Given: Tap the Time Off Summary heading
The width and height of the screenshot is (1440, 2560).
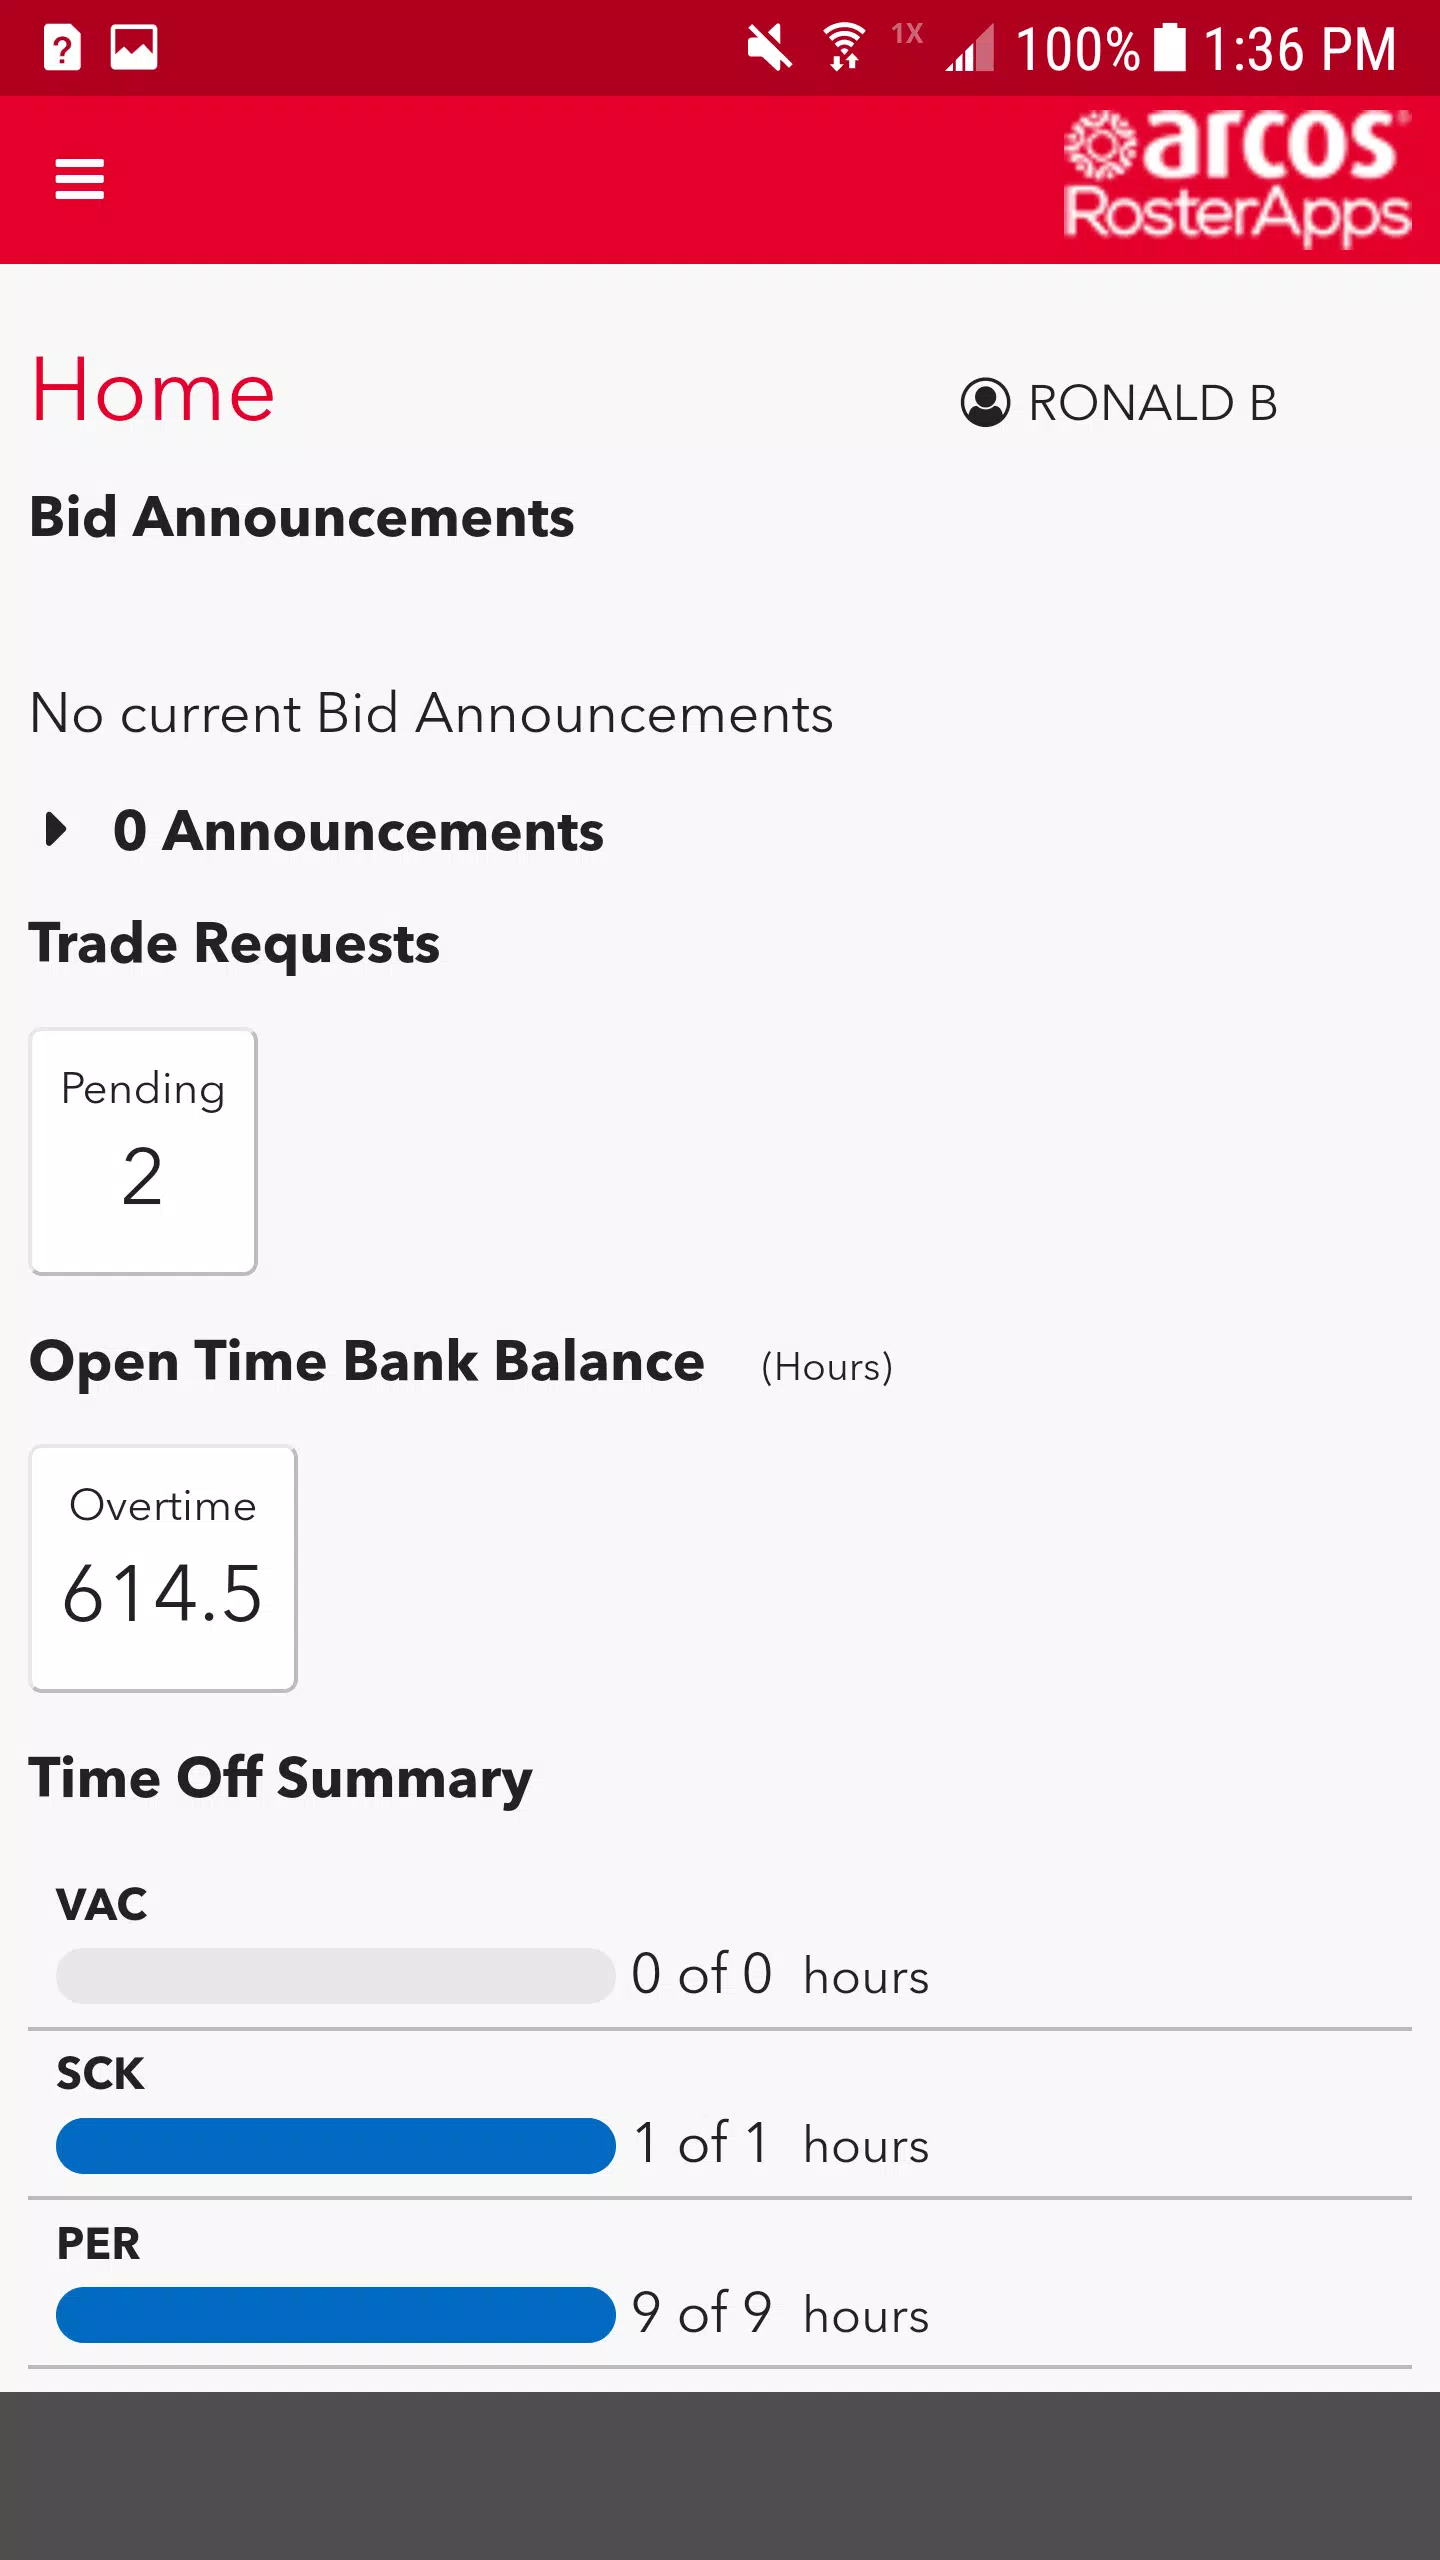Looking at the screenshot, I should pyautogui.click(x=281, y=1779).
